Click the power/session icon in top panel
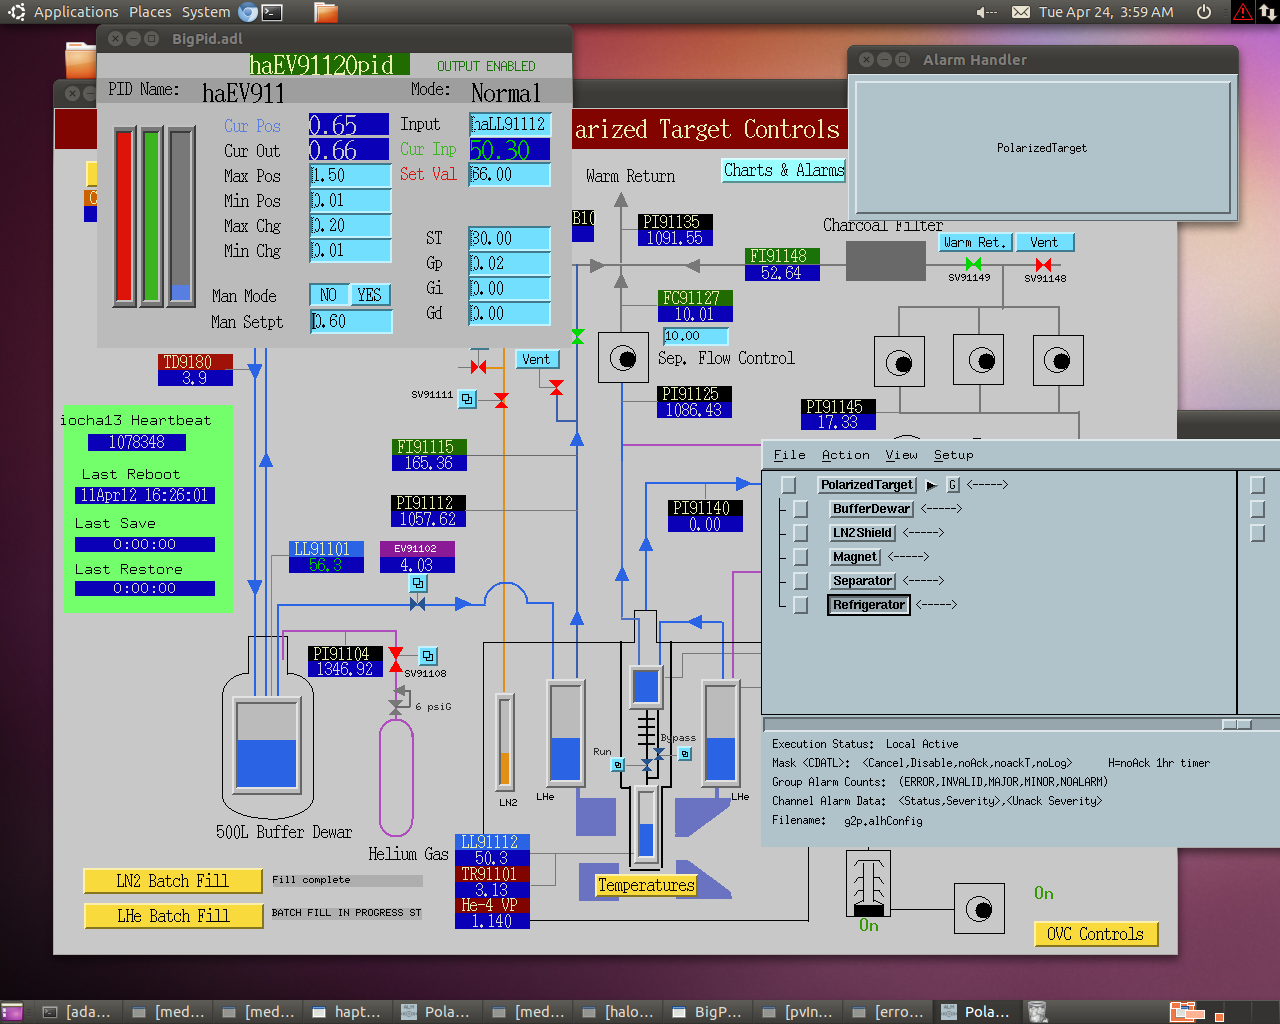This screenshot has width=1280, height=1024. (1204, 12)
